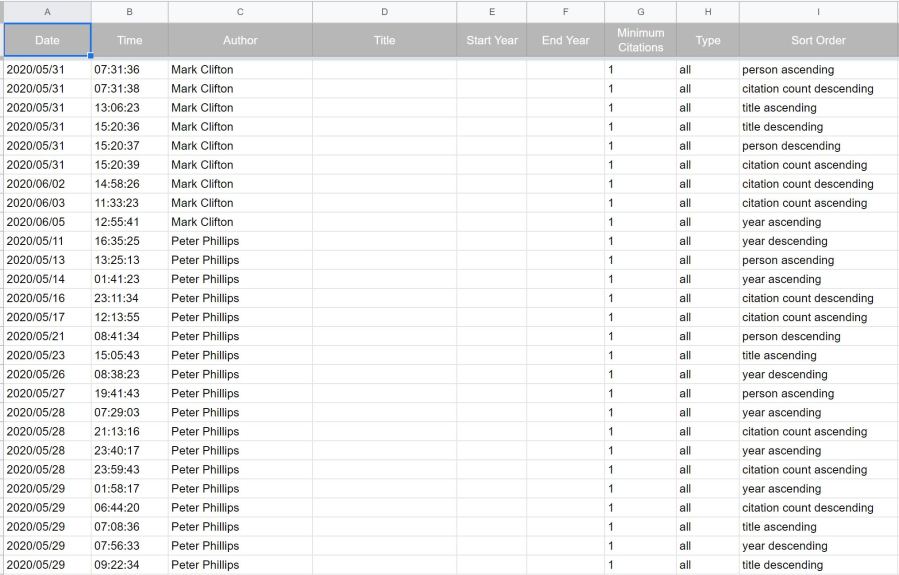The width and height of the screenshot is (899, 575).
Task: Click column G header letter
Action: pyautogui.click(x=640, y=11)
